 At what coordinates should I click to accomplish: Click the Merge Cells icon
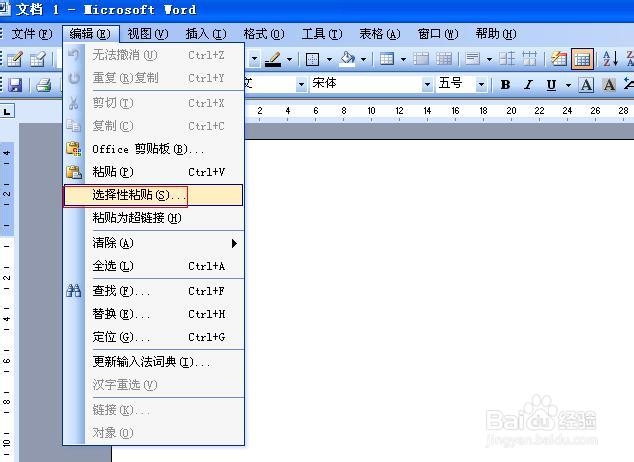pos(421,59)
